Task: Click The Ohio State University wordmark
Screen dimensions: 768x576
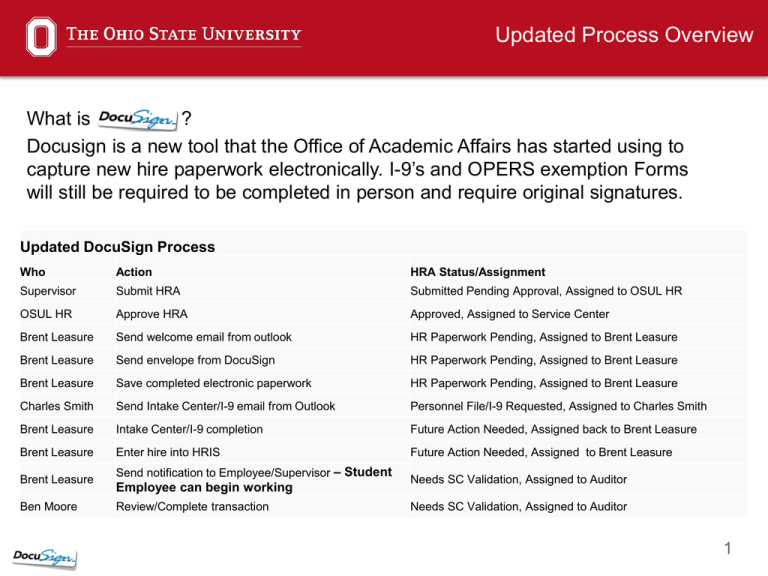Action: point(184,34)
